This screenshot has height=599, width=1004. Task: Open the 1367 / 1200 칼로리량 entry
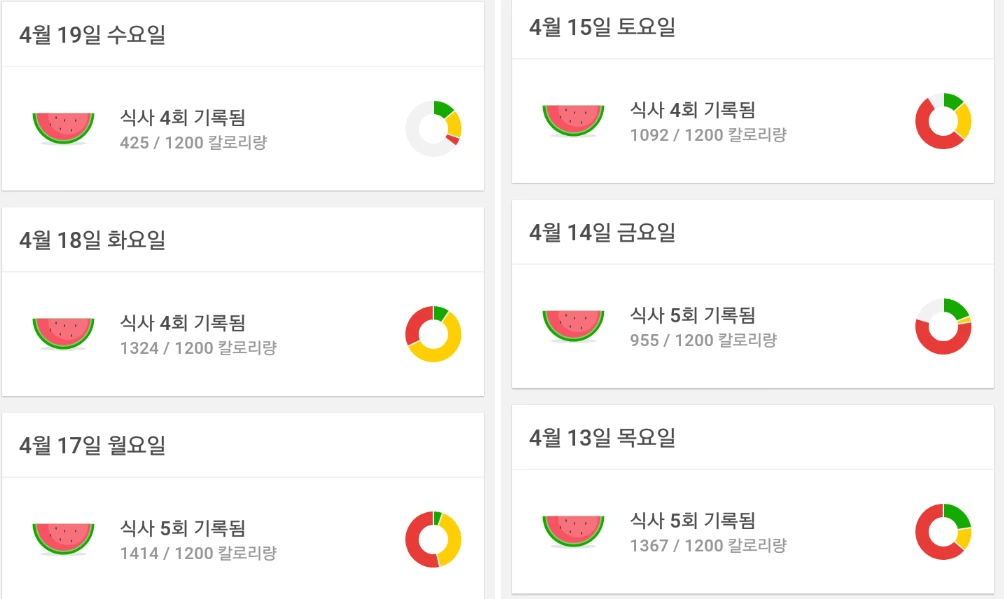708,545
